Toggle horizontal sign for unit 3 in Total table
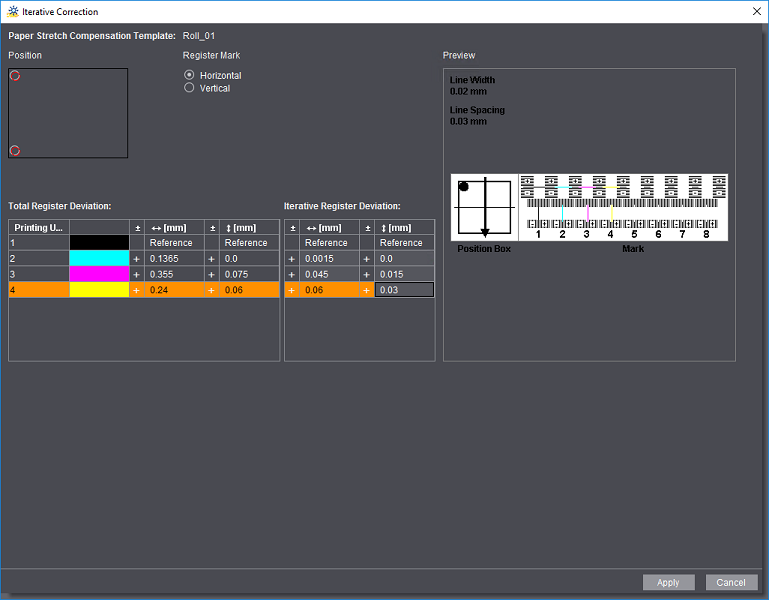 coord(137,274)
